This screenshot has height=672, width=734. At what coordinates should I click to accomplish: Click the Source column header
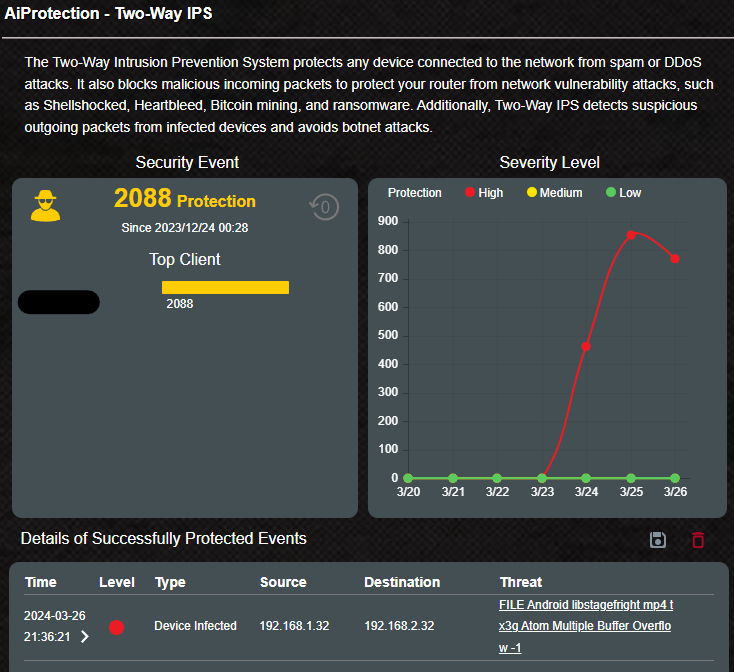pyautogui.click(x=283, y=582)
